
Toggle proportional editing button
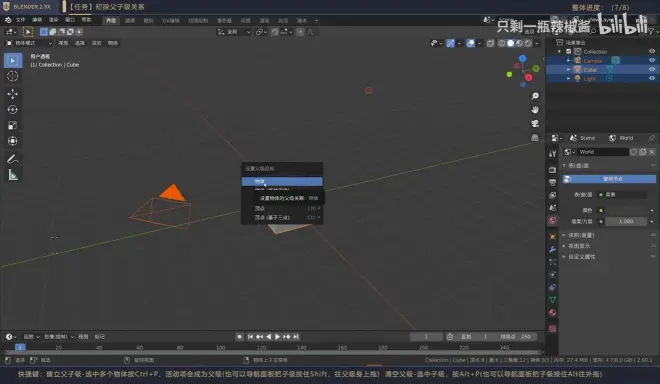(x=300, y=32)
